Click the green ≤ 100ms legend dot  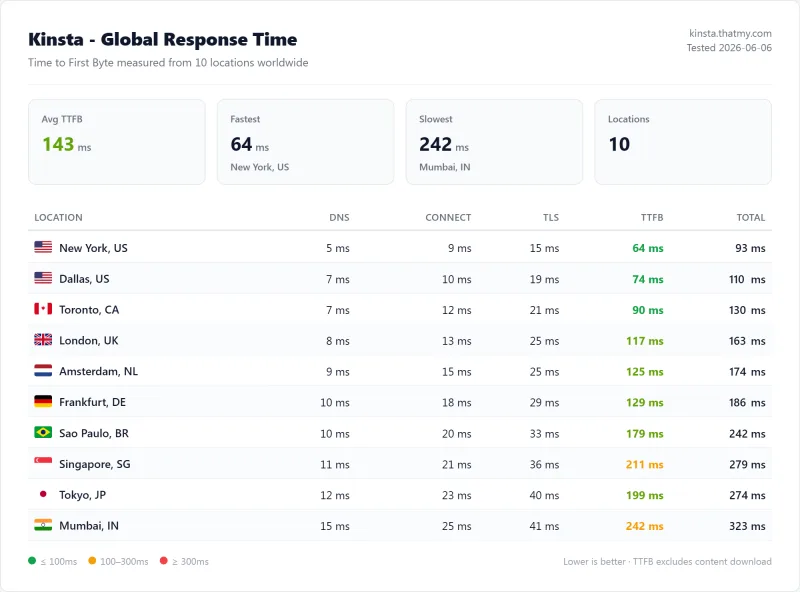pos(32,560)
